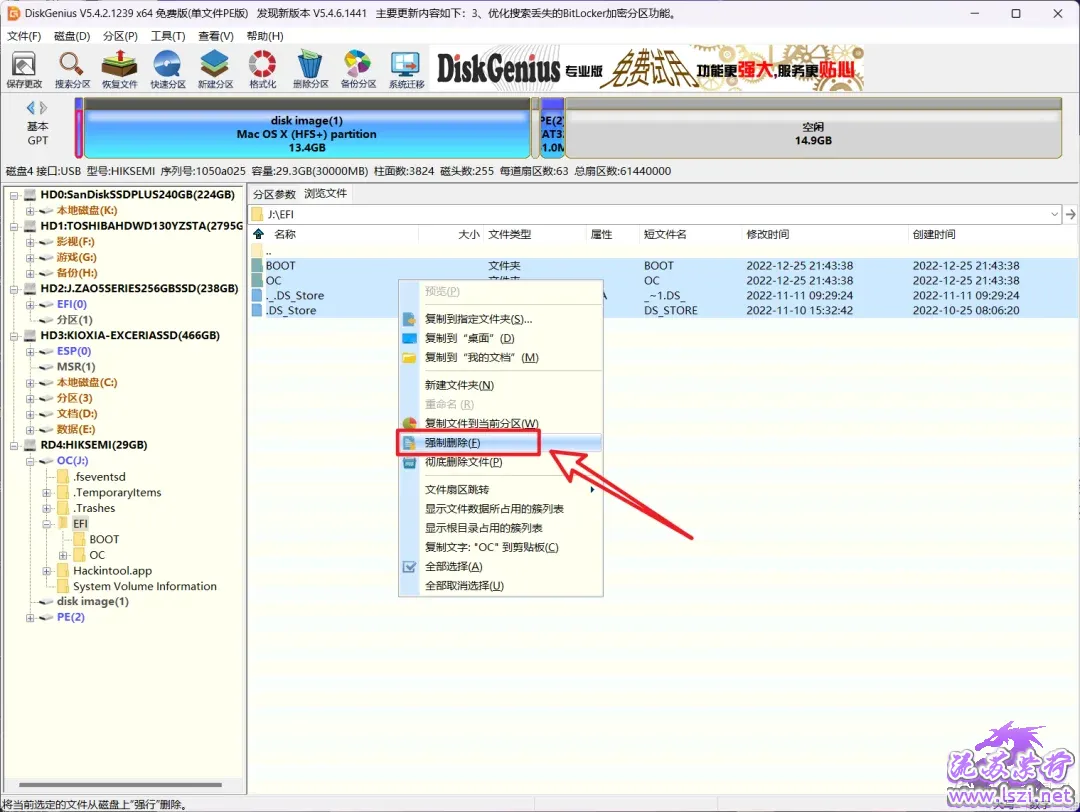The image size is (1080, 812).
Task: Select the .Trashes folder in tree
Action: [x=94, y=508]
